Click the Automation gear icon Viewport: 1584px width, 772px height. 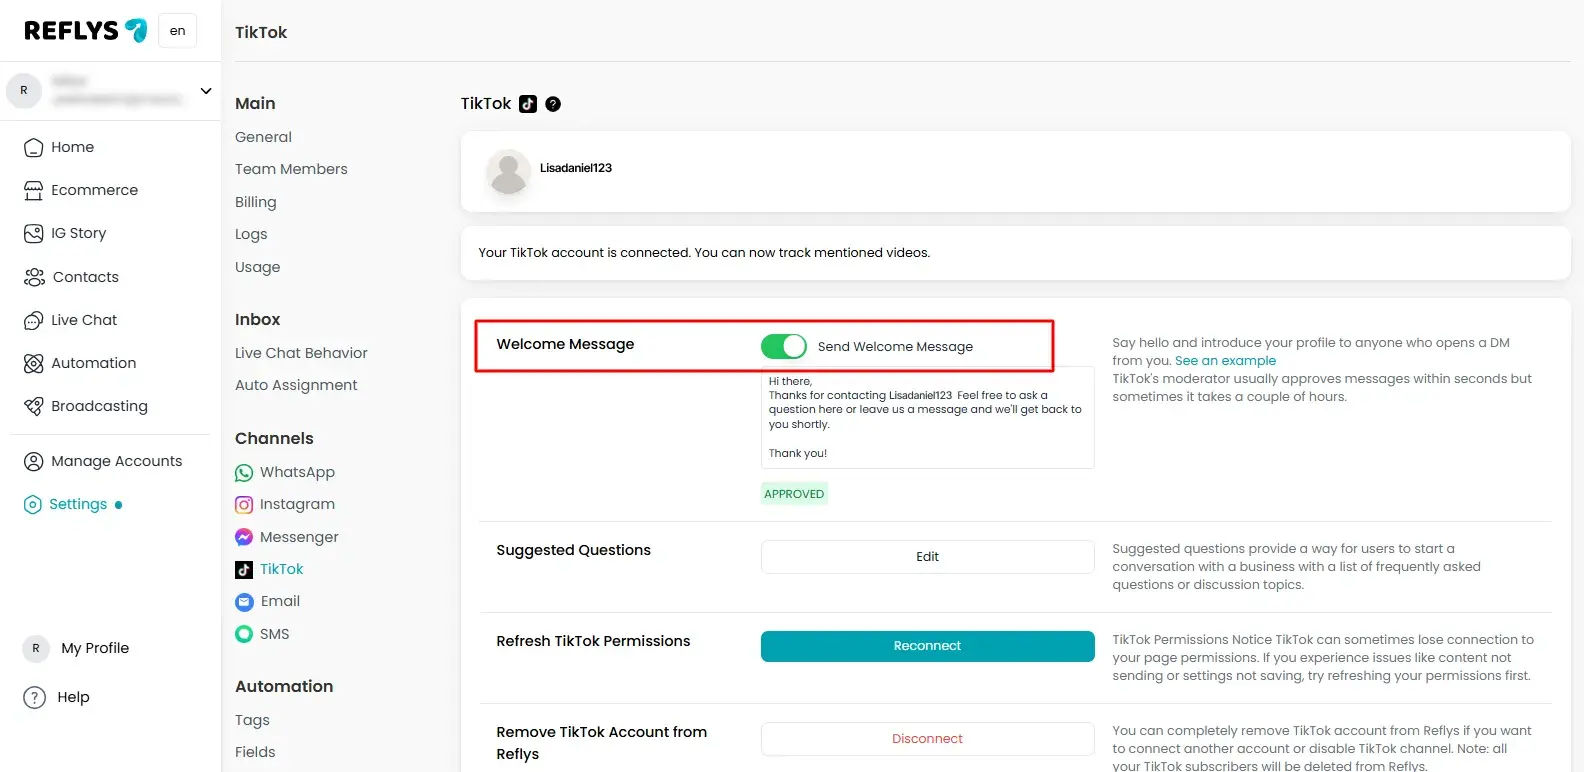pyautogui.click(x=34, y=363)
